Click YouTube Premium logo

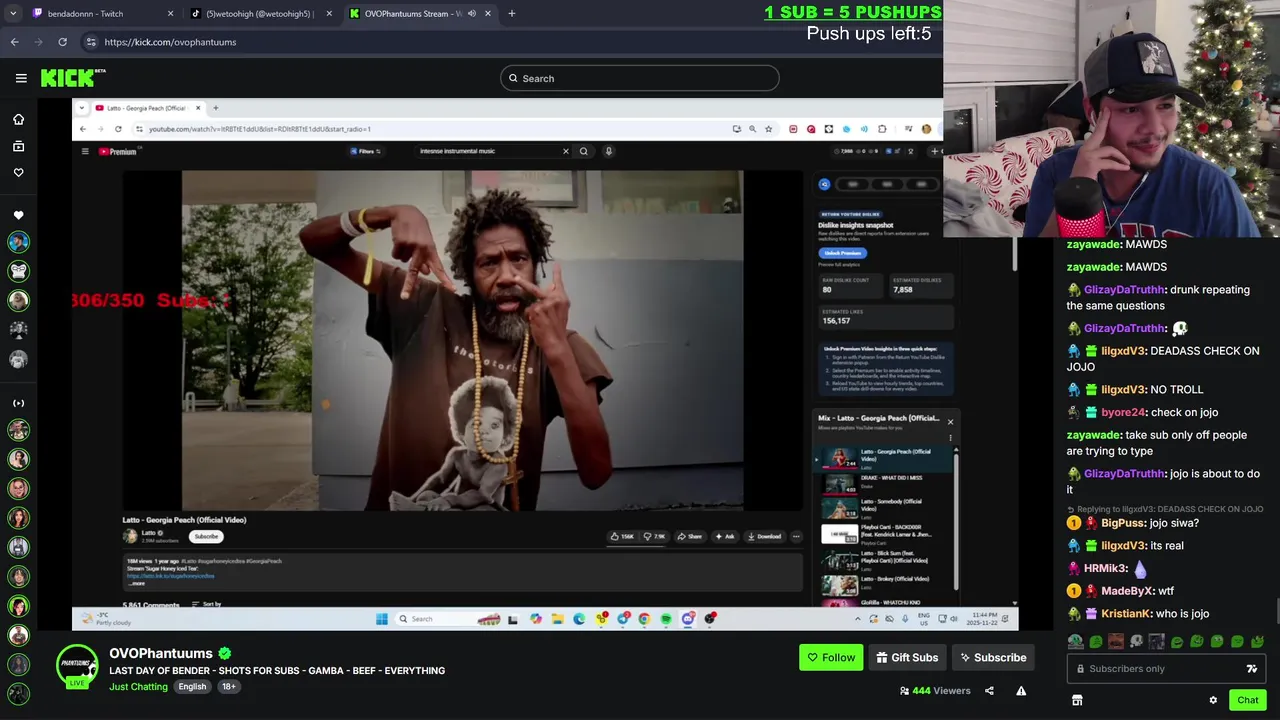pyautogui.click(x=118, y=151)
